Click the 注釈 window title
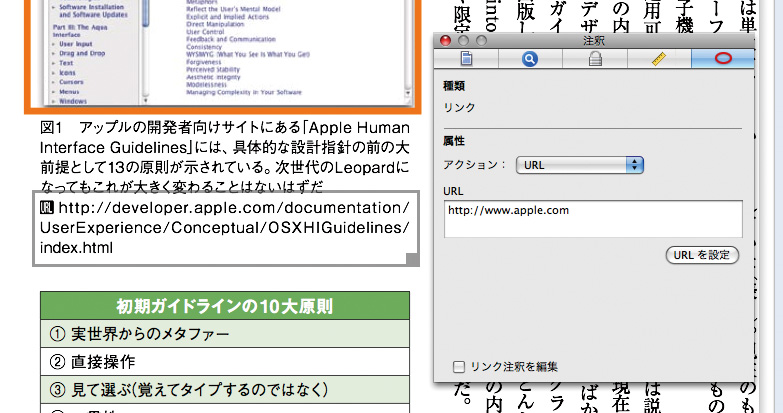The width and height of the screenshot is (783, 413). (x=594, y=40)
